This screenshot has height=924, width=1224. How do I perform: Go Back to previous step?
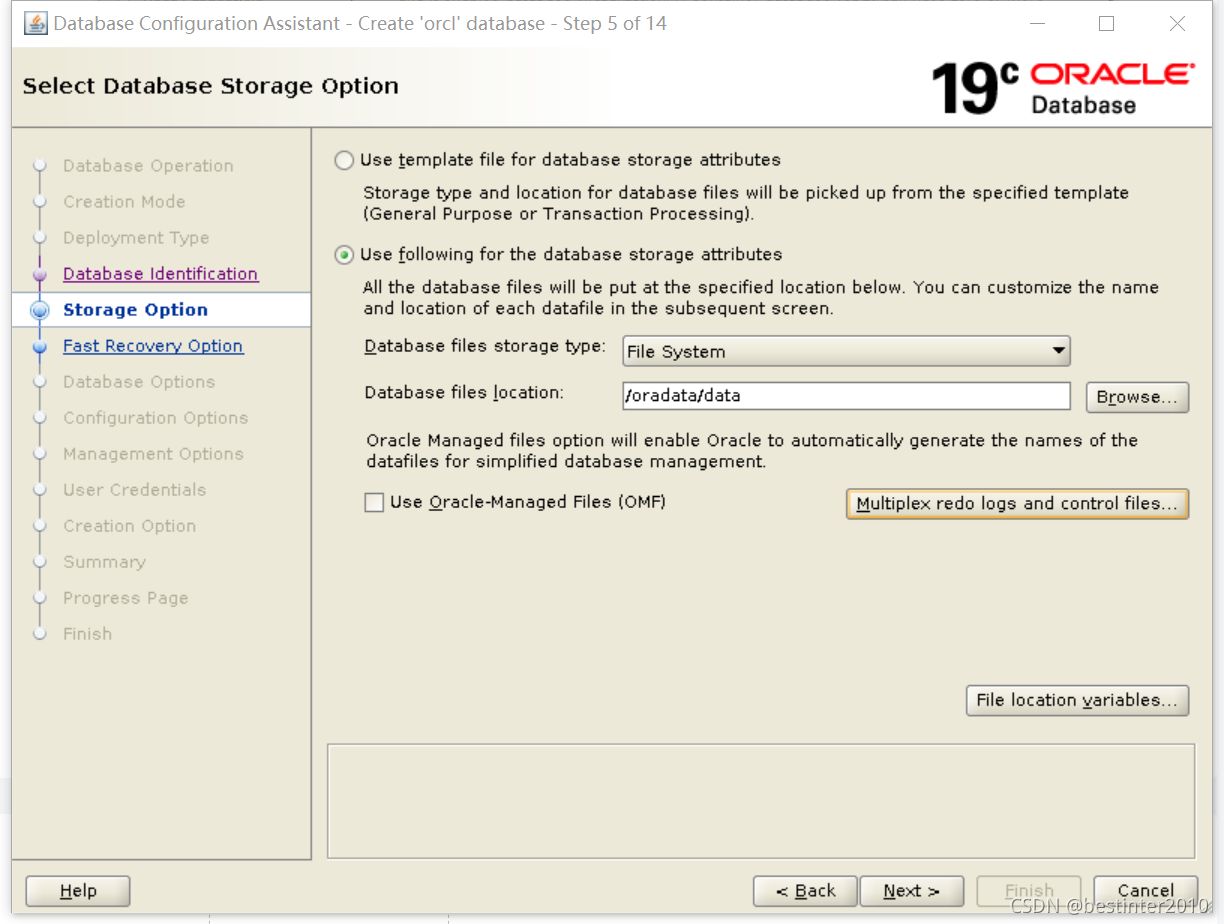[x=805, y=891]
